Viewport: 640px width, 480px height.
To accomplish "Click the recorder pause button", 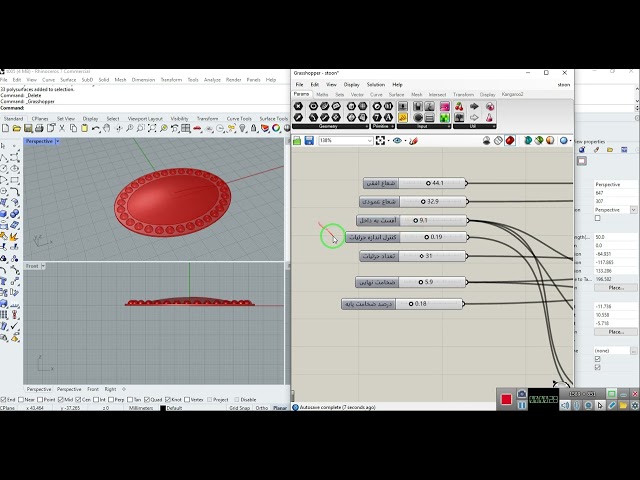I will [x=522, y=405].
